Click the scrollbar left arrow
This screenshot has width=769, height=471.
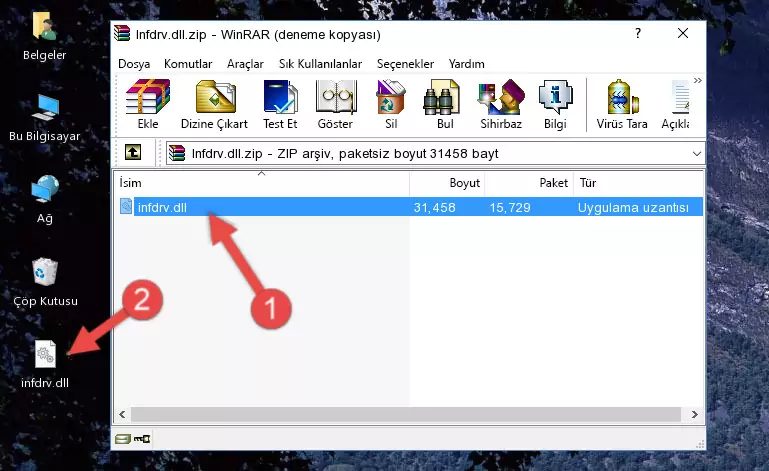pos(122,414)
